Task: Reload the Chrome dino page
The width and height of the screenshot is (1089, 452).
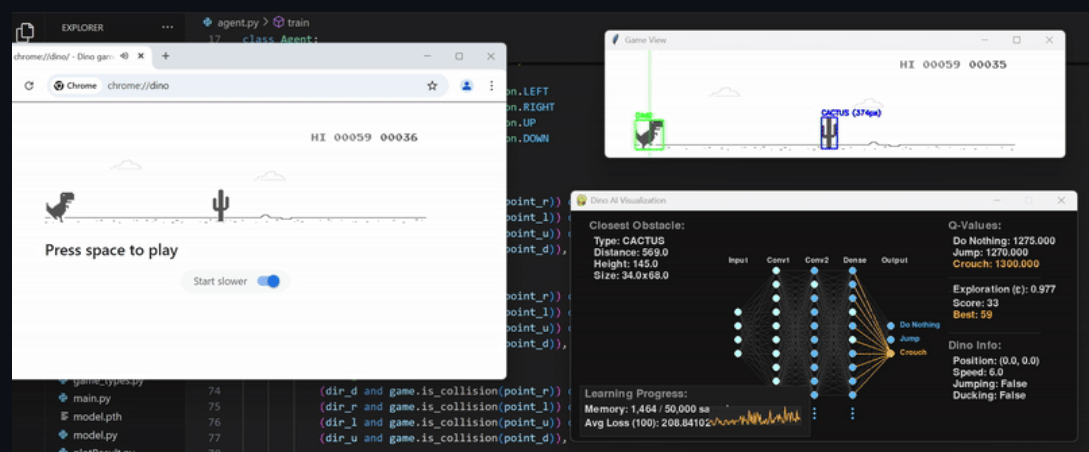Action: (x=28, y=85)
